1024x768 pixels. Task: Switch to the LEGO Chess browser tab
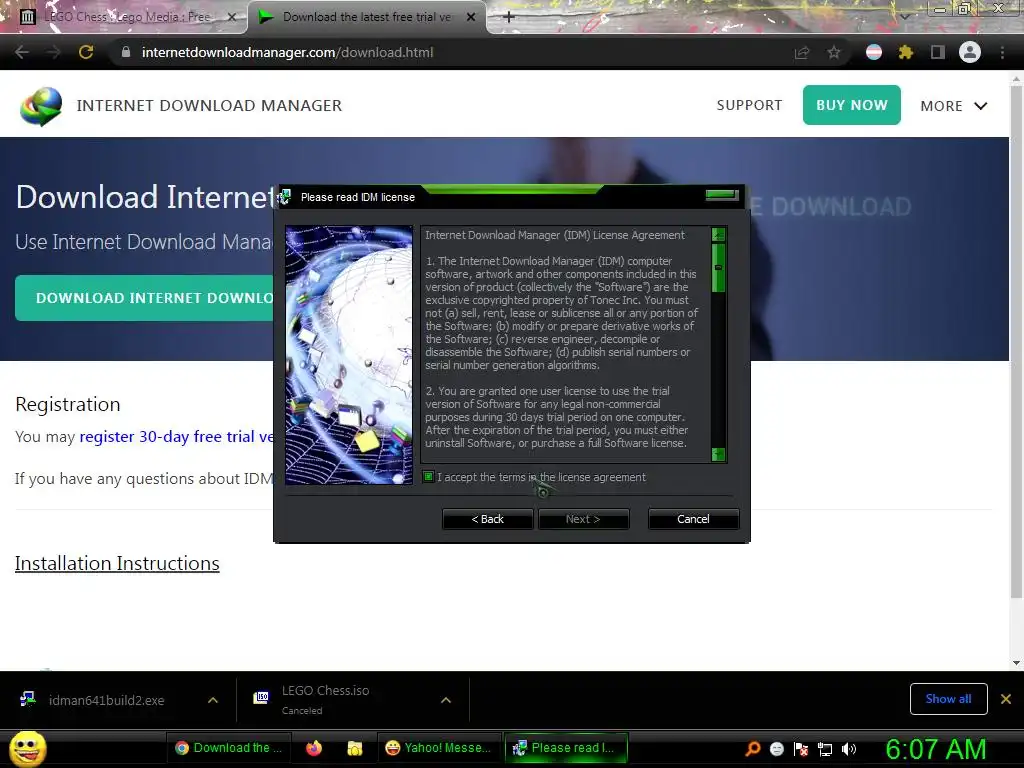(x=127, y=17)
